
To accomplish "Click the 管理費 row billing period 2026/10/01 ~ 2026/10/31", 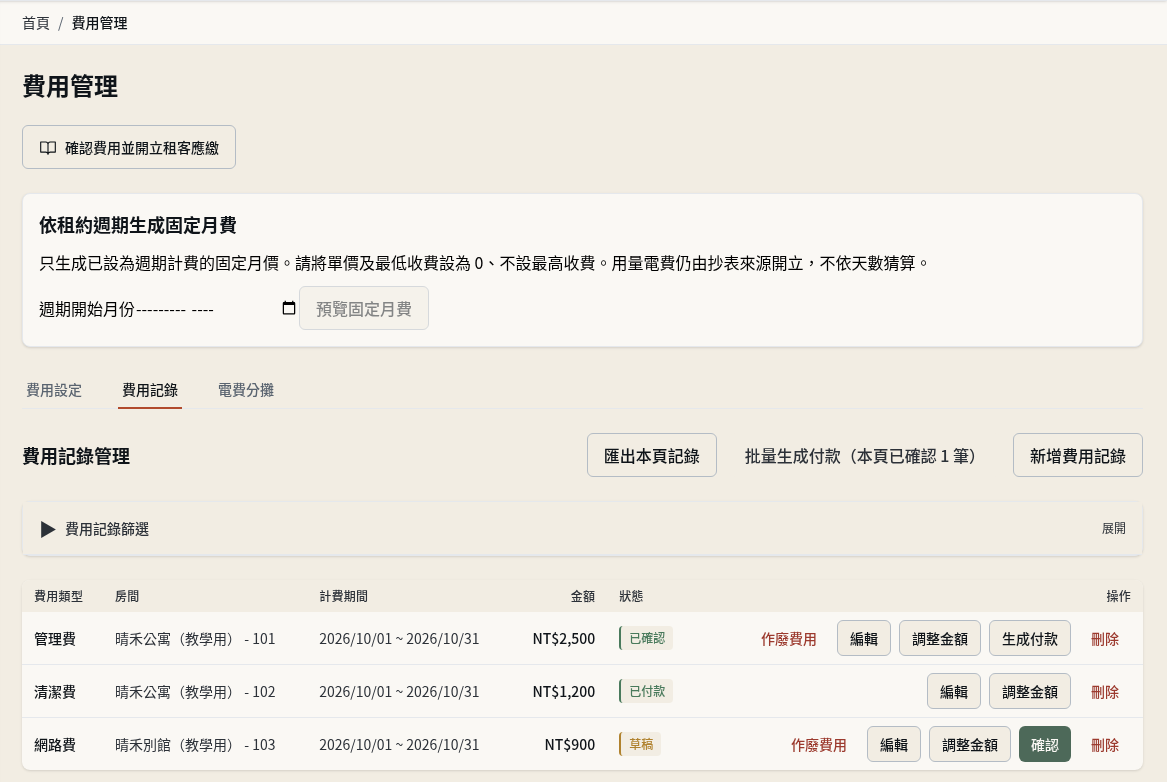I will pos(399,638).
